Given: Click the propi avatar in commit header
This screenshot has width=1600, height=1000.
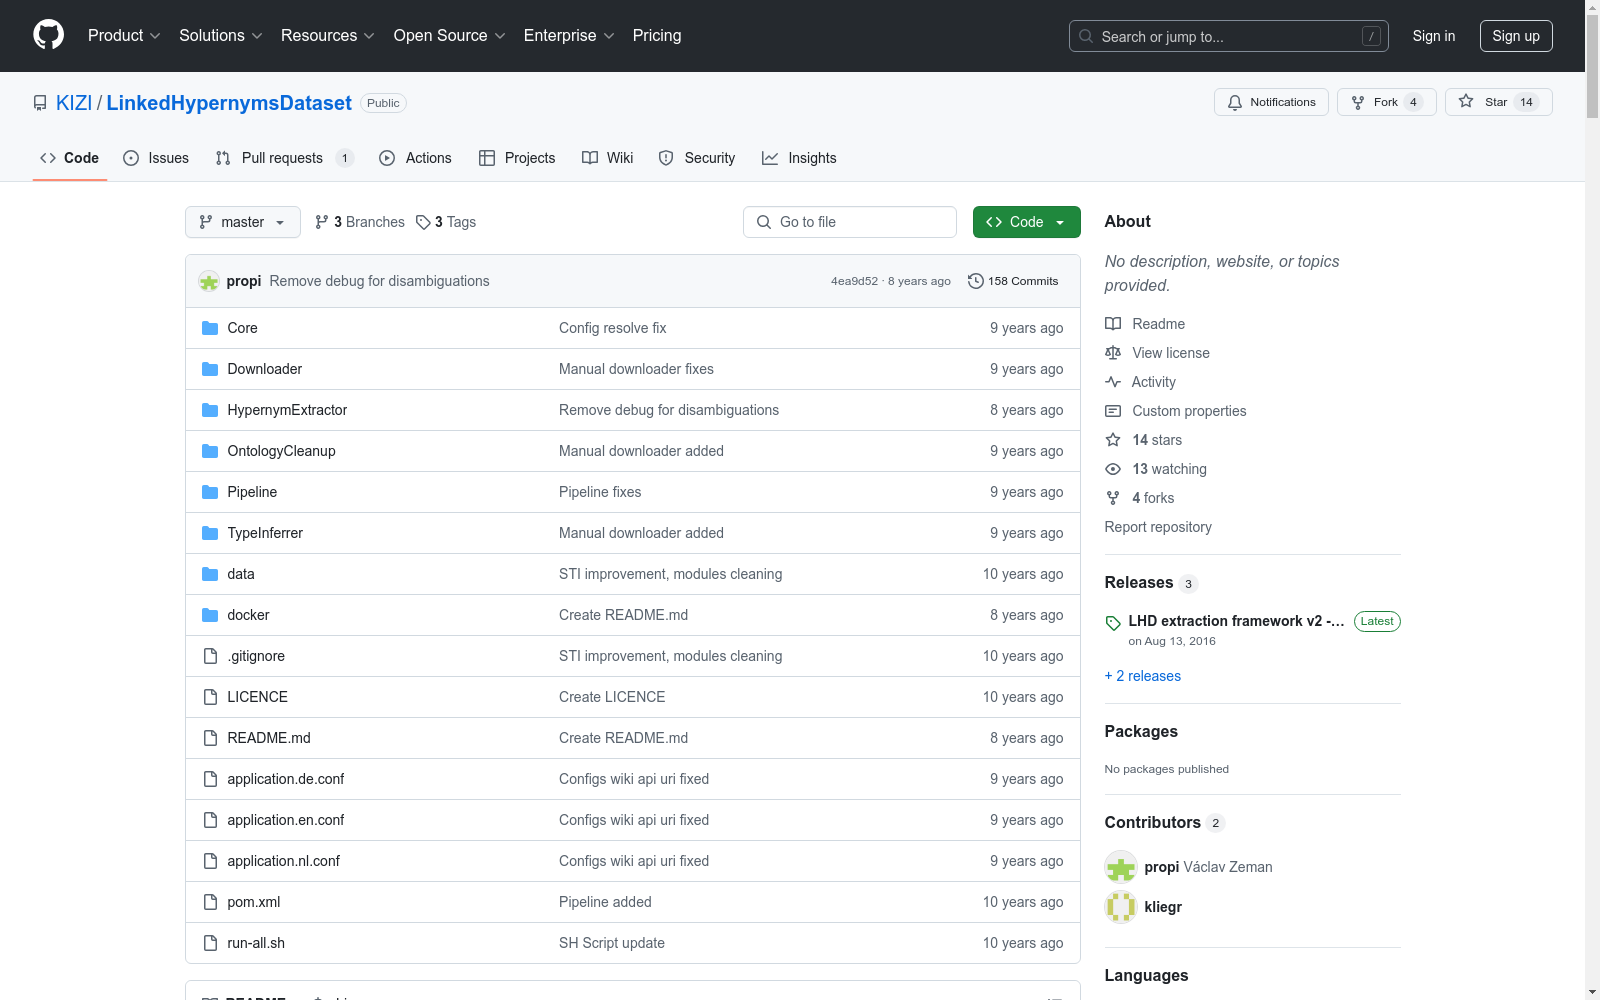Looking at the screenshot, I should point(209,281).
